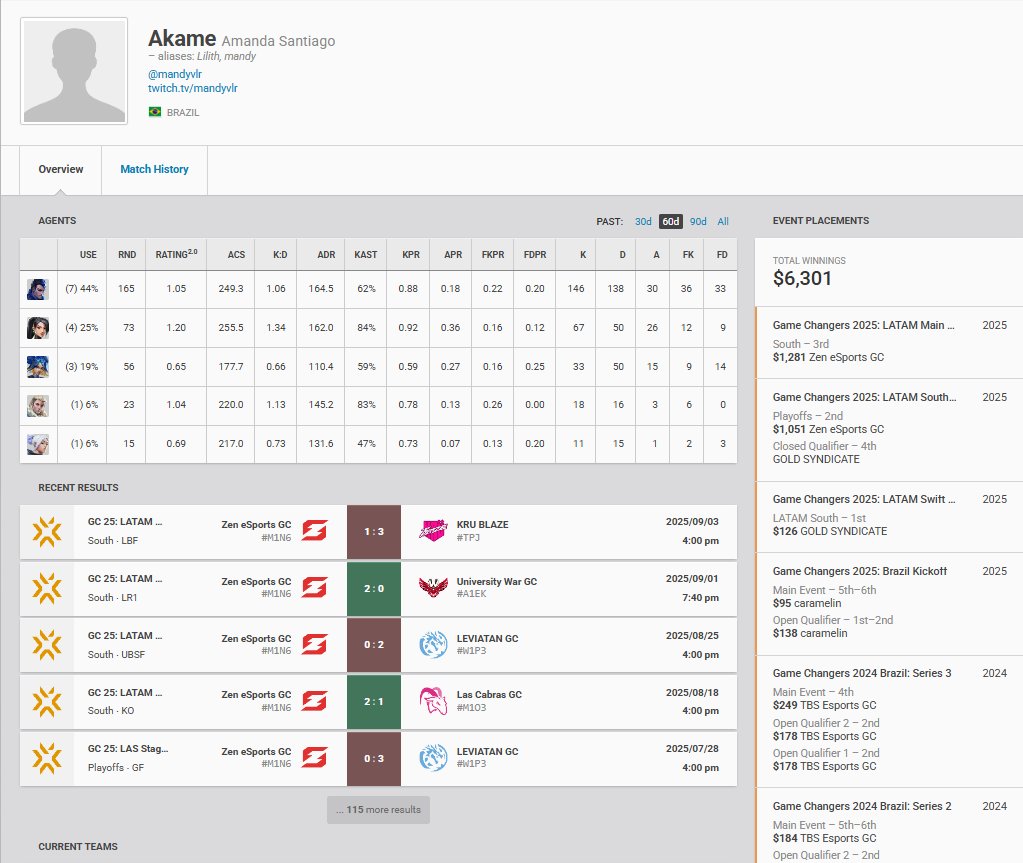
Task: Click the University War GC team name
Action: click(496, 582)
